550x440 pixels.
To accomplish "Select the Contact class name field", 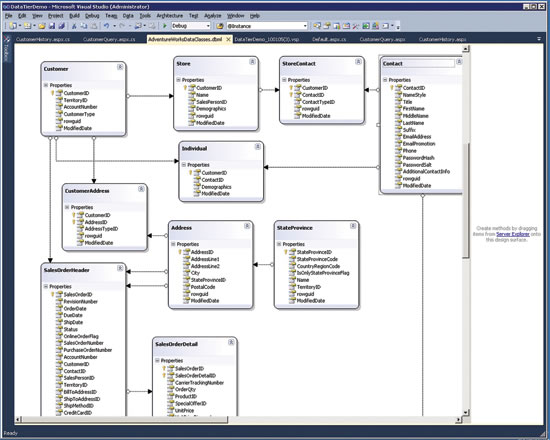I will coord(418,64).
